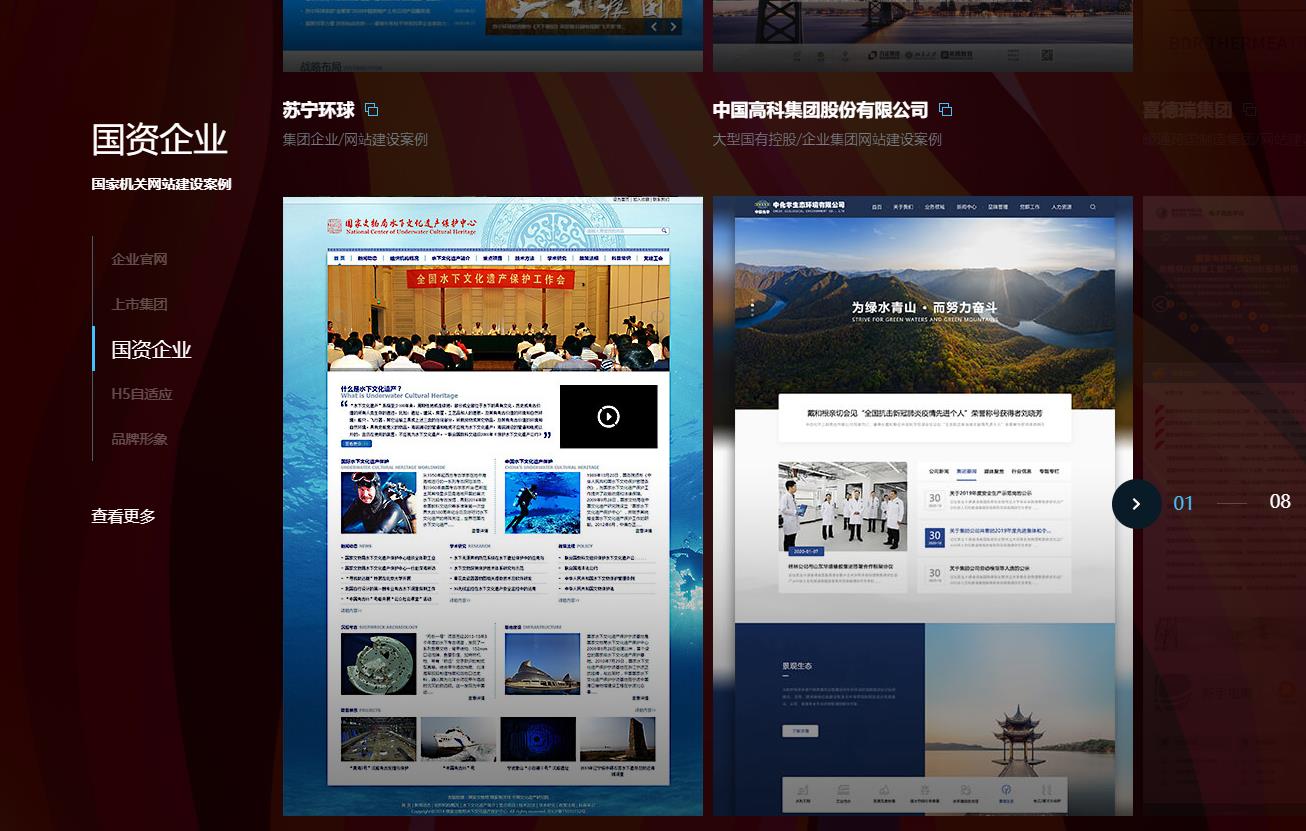Click the left arrow on the top 苏宁环球 preview

[655, 27]
